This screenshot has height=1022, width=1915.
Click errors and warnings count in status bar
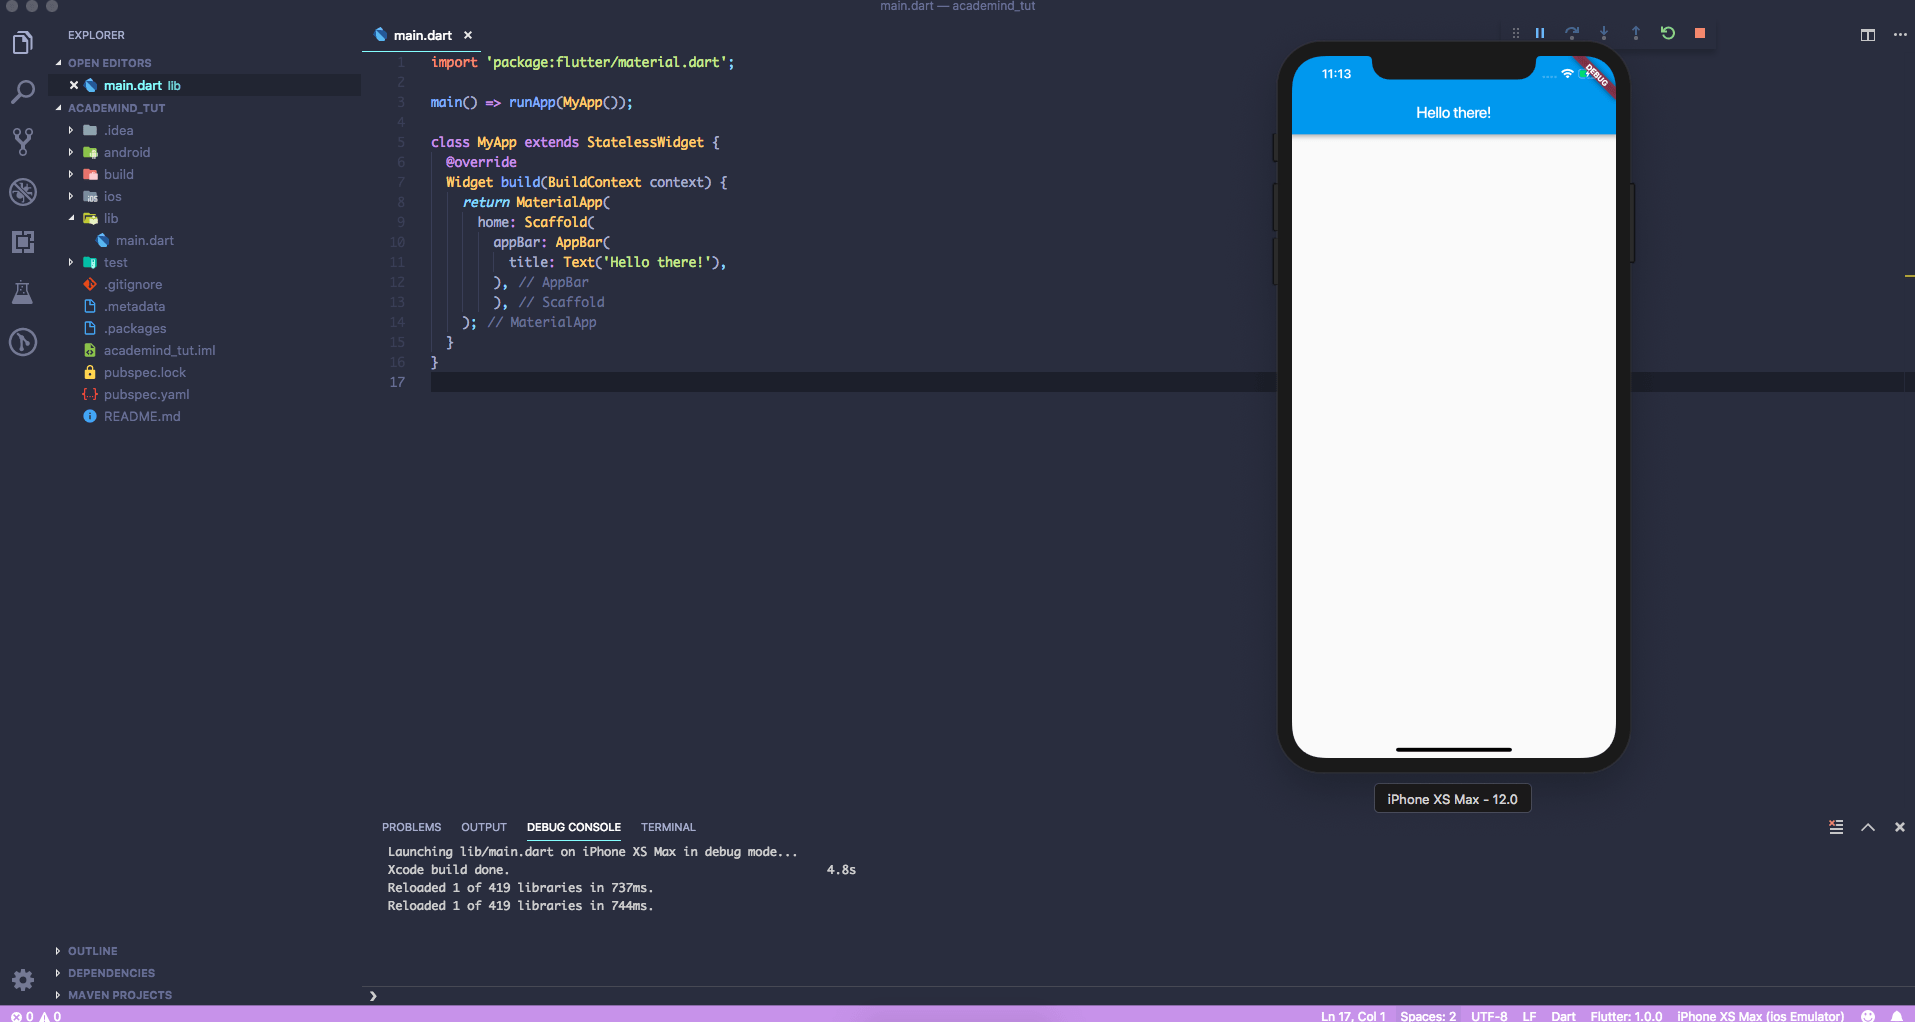point(36,1015)
